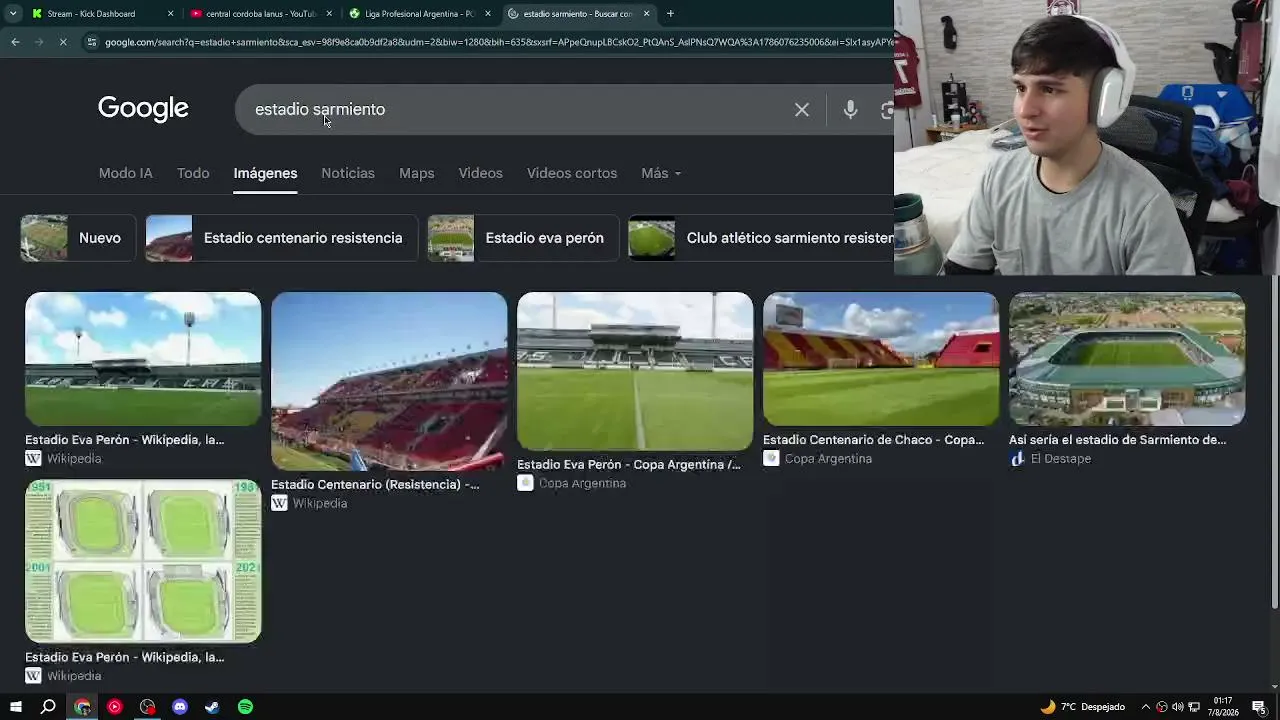Switch to the Todo results tab

click(x=193, y=173)
